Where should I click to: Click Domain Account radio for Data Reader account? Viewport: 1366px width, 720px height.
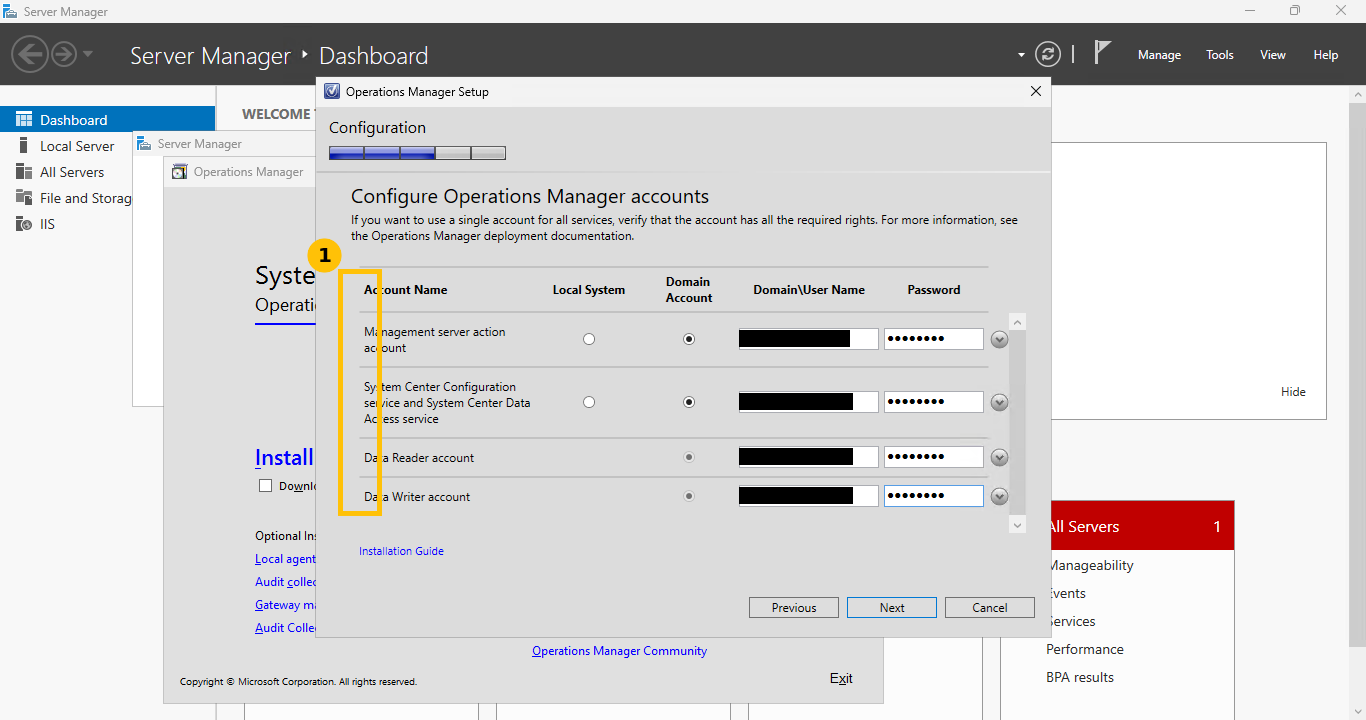click(x=689, y=457)
